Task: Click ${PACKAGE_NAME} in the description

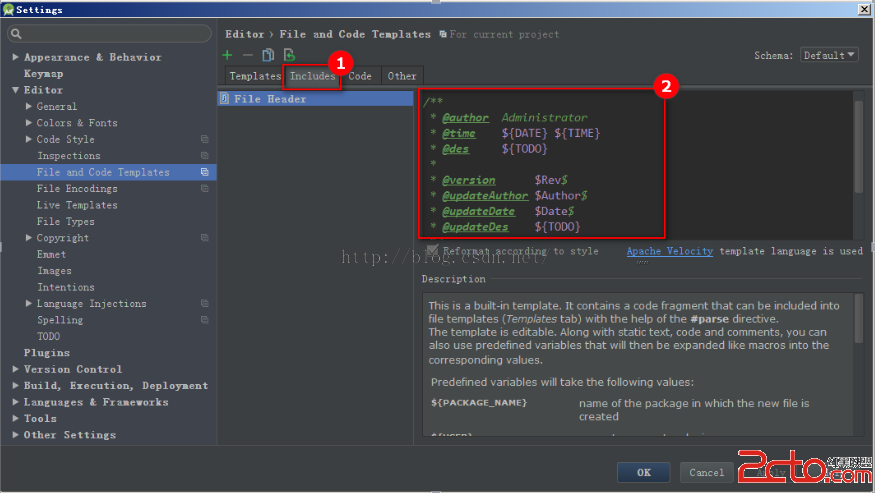Action: [x=479, y=403]
